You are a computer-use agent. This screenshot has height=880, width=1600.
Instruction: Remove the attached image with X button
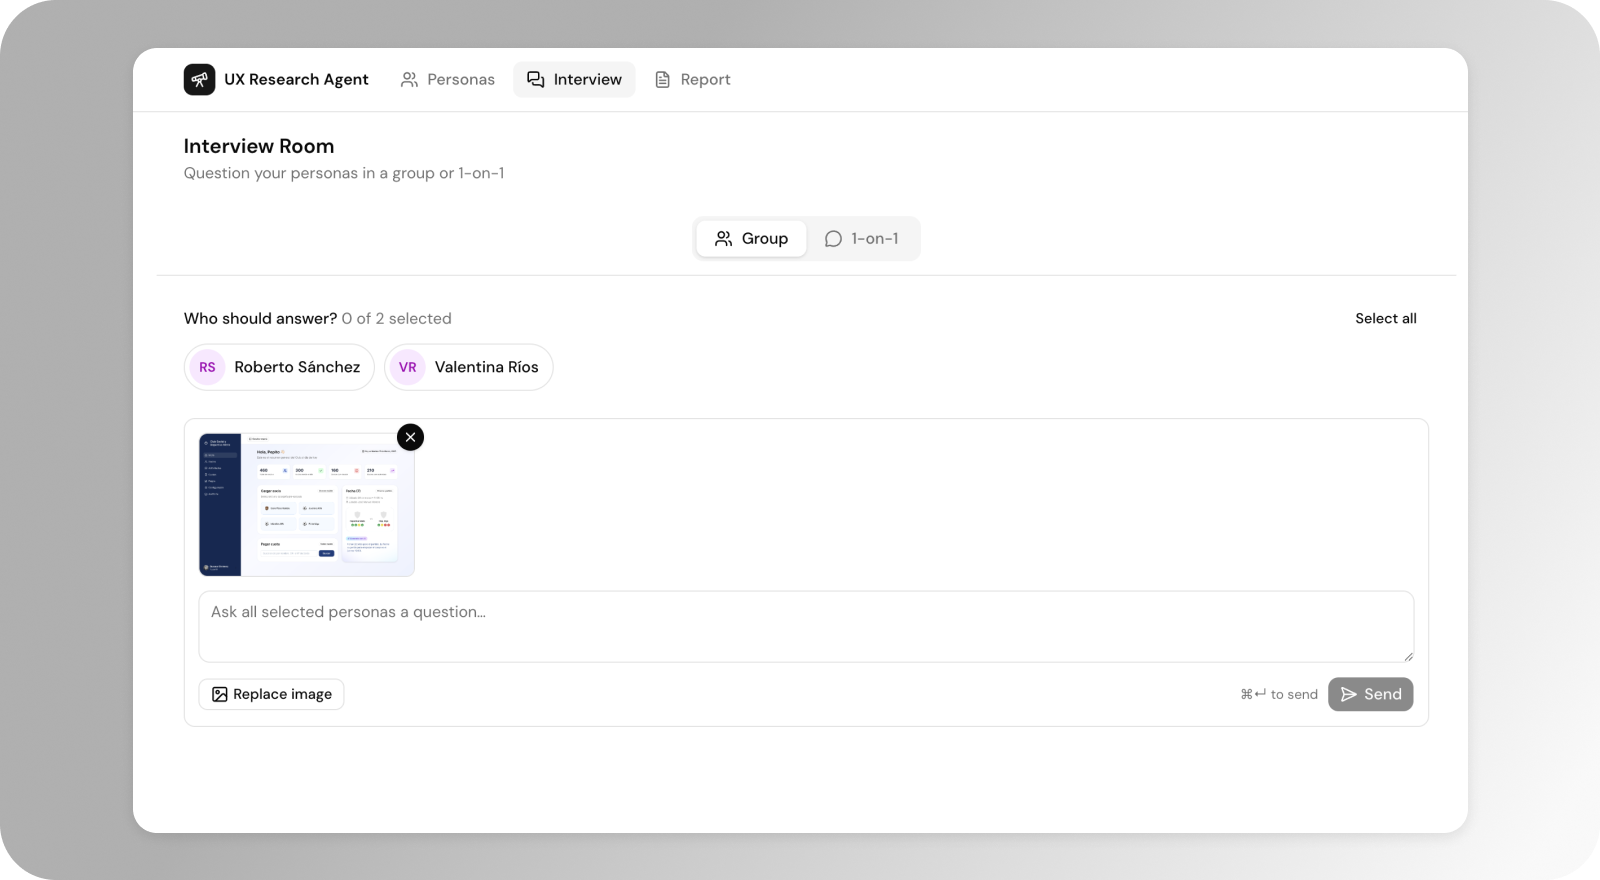click(x=410, y=437)
